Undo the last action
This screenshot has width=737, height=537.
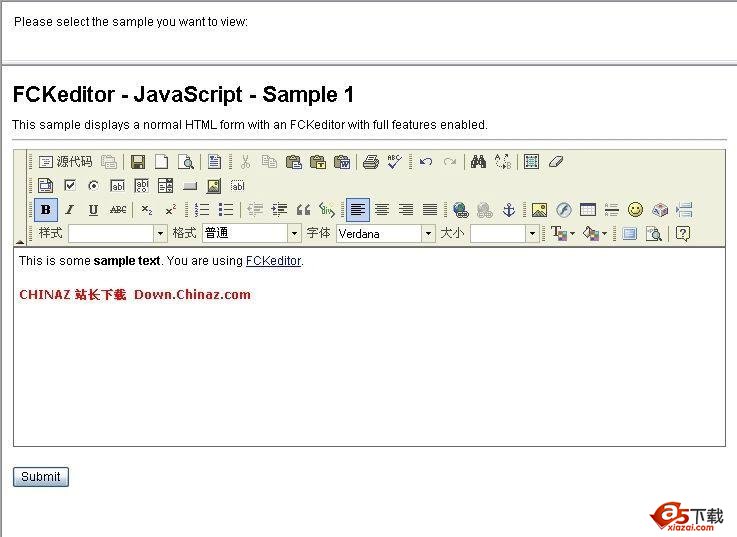pyautogui.click(x=426, y=162)
